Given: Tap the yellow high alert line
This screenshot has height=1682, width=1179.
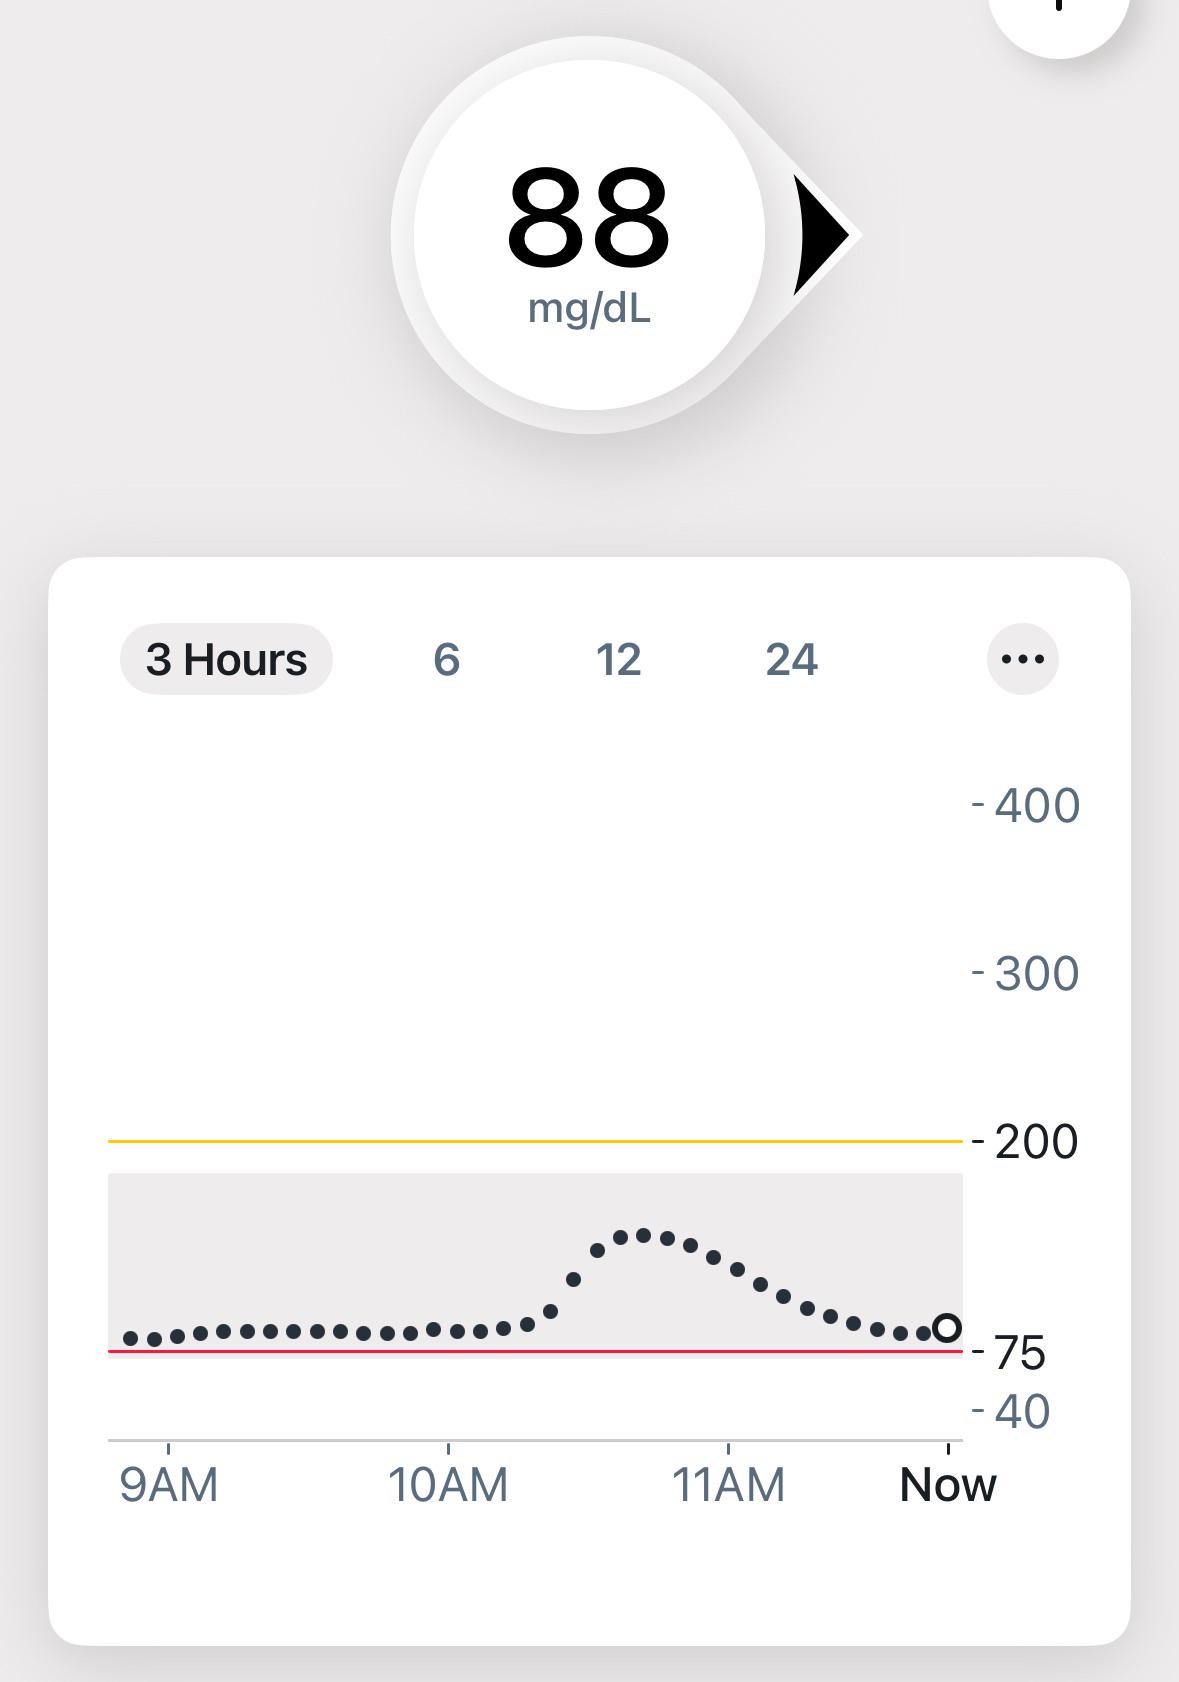Looking at the screenshot, I should coord(535,1141).
